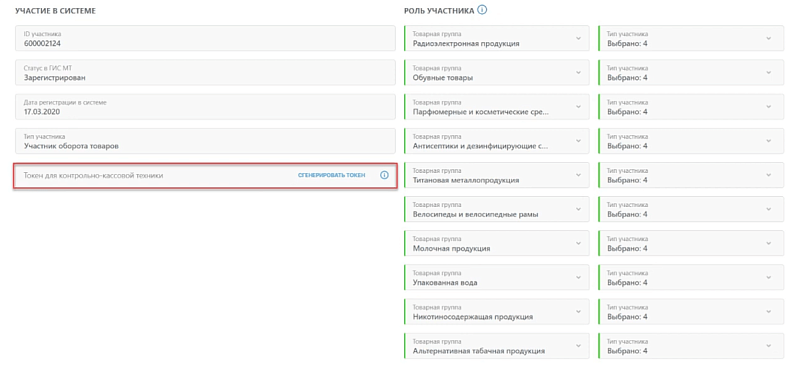
Task: Click the Роль участника heading text
Action: (x=439, y=10)
